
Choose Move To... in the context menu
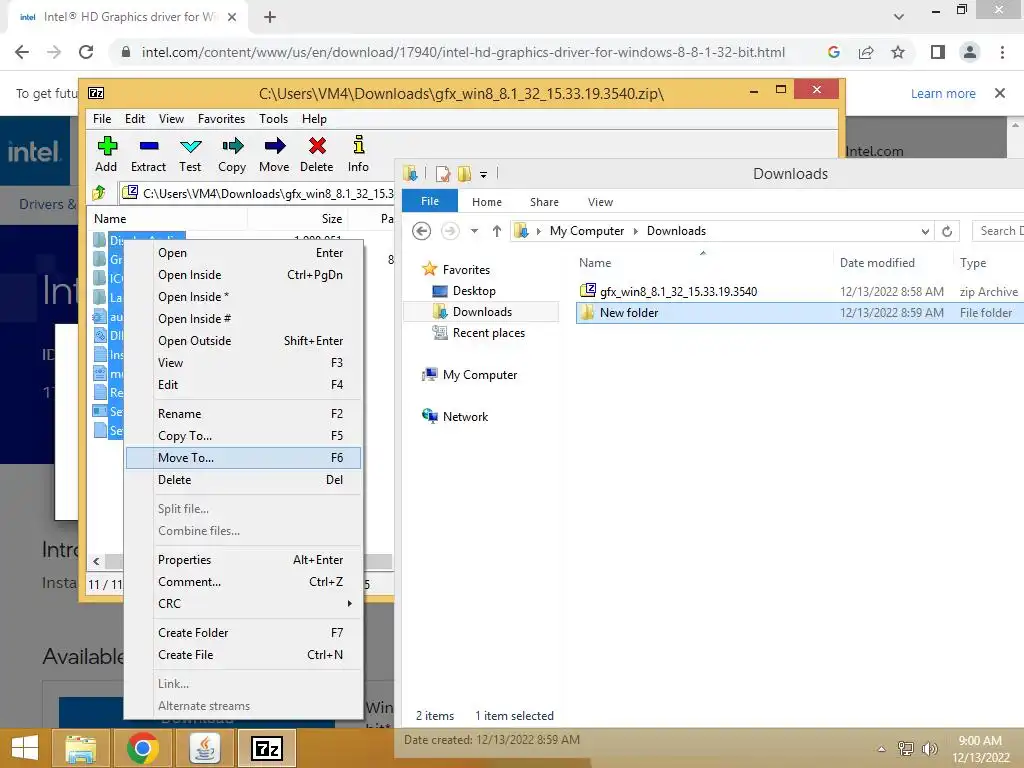(x=243, y=458)
